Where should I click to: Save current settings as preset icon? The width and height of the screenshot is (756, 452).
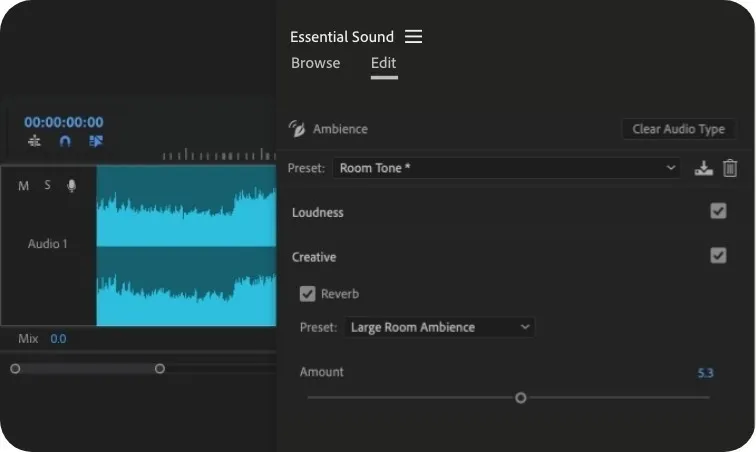click(703, 168)
